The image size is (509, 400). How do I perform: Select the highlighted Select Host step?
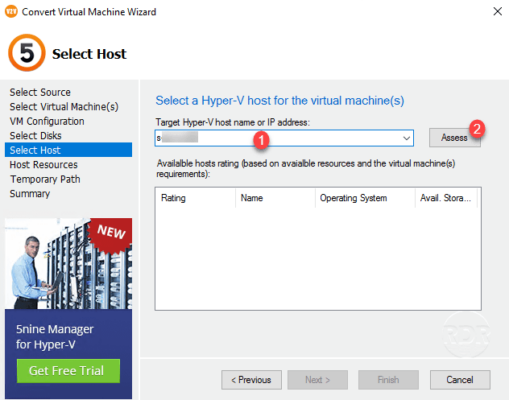pyautogui.click(x=68, y=150)
